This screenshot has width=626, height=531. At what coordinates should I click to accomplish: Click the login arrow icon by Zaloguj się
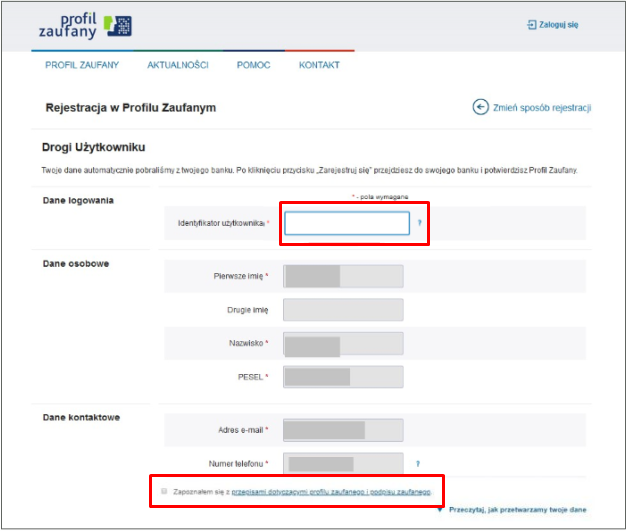(x=531, y=25)
